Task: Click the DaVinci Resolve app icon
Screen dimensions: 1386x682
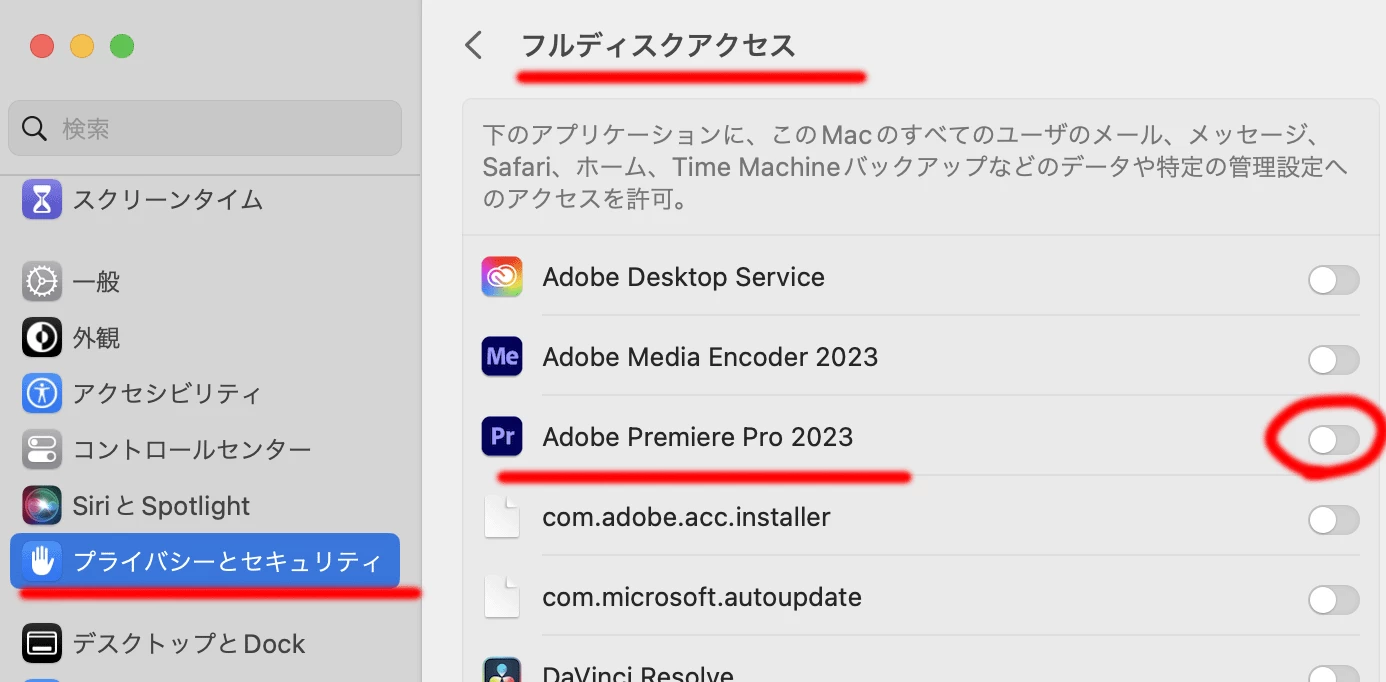Action: (x=502, y=669)
